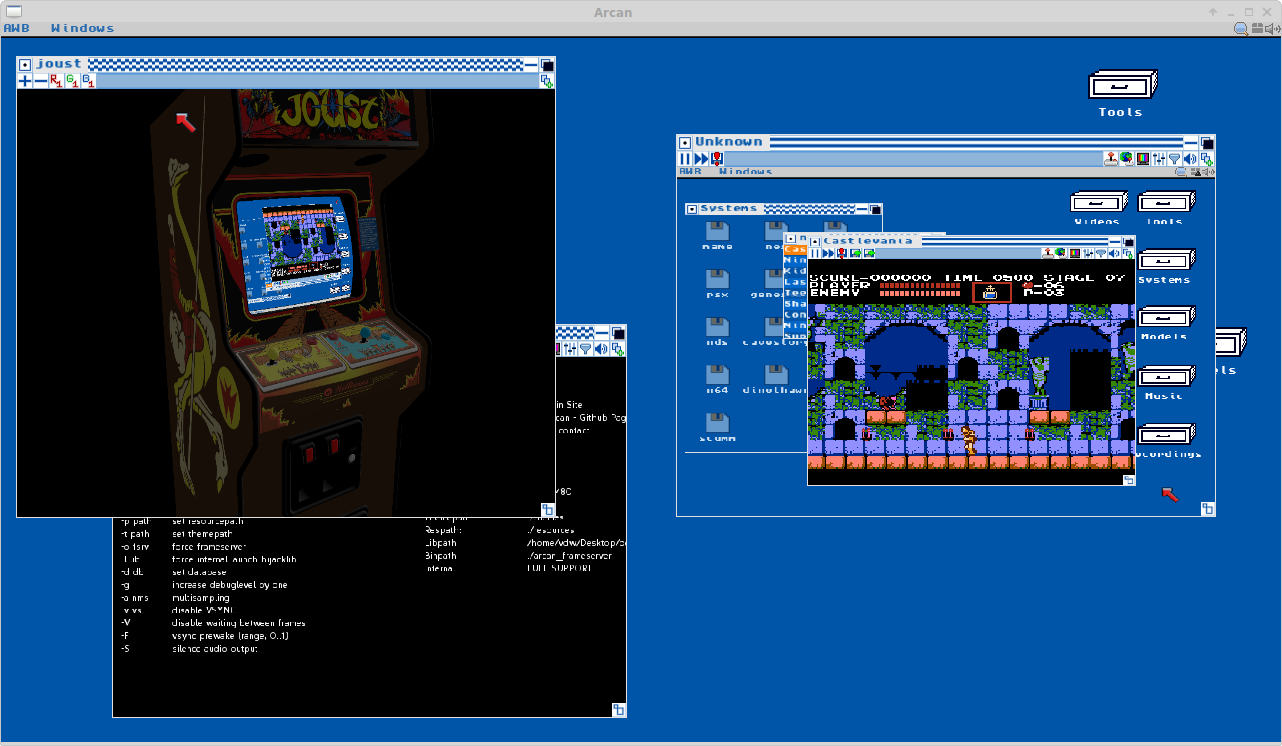Click the zoom-in plus icon in joust window
Image resolution: width=1282 pixels, height=746 pixels.
coord(25,81)
